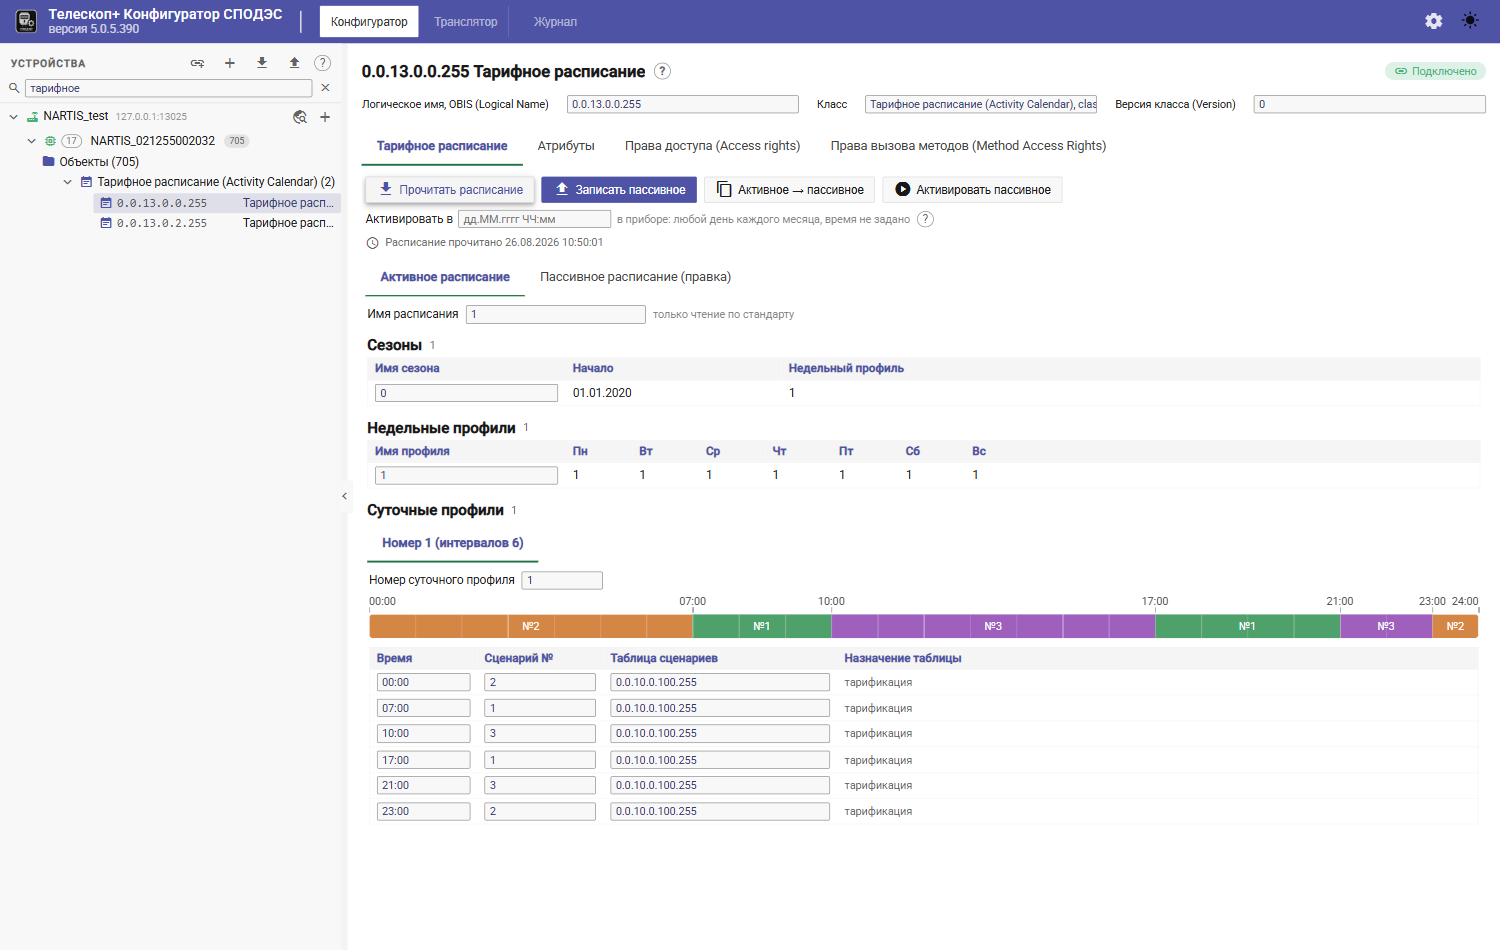This screenshot has width=1500, height=950.
Task: Click the Имя сезона input field
Action: tap(466, 393)
